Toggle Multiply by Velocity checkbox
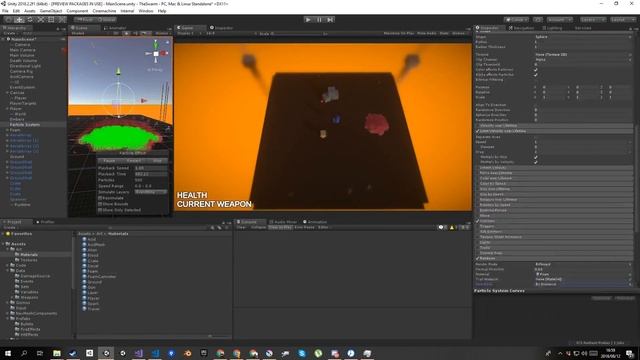 pyautogui.click(x=536, y=162)
